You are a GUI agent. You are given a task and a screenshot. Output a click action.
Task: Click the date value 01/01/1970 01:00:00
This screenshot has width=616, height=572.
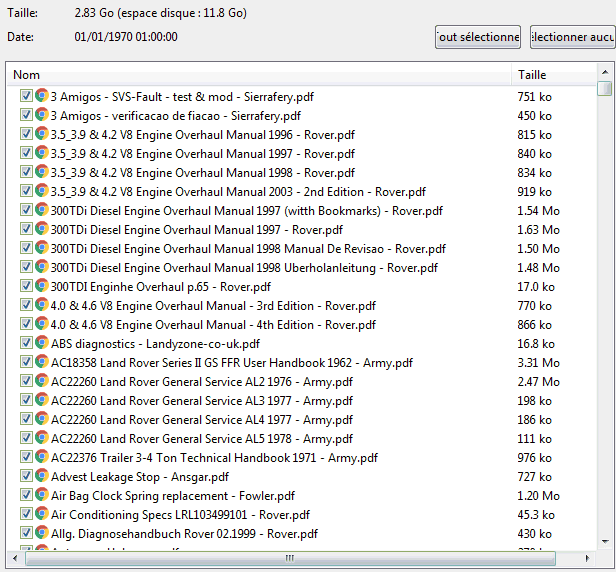pyautogui.click(x=126, y=37)
